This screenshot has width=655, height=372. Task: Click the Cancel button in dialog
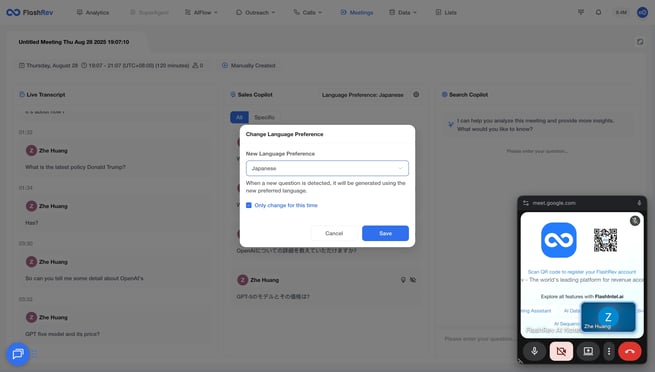coord(334,233)
